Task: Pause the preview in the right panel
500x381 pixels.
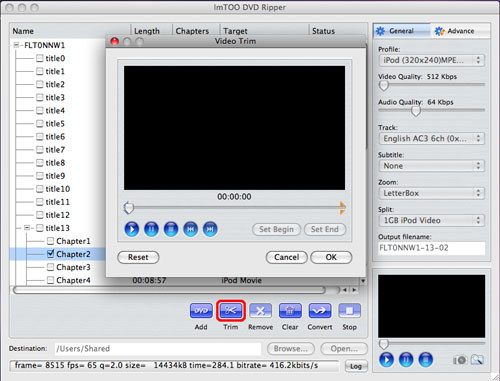Action: (x=406, y=360)
